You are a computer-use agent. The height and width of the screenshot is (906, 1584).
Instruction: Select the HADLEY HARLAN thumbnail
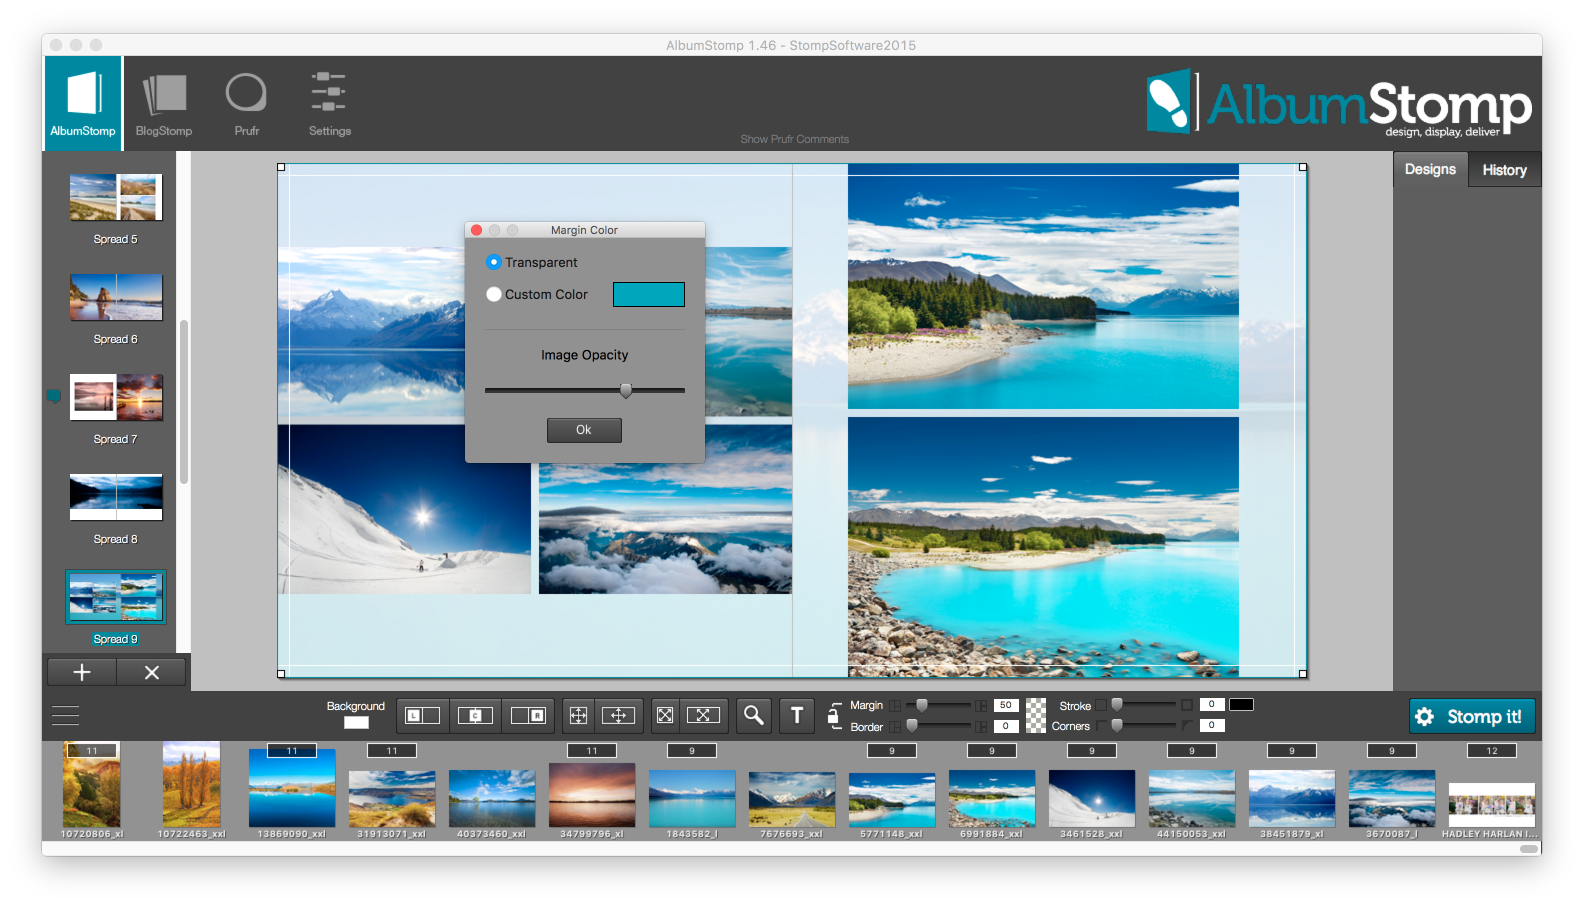1492,804
